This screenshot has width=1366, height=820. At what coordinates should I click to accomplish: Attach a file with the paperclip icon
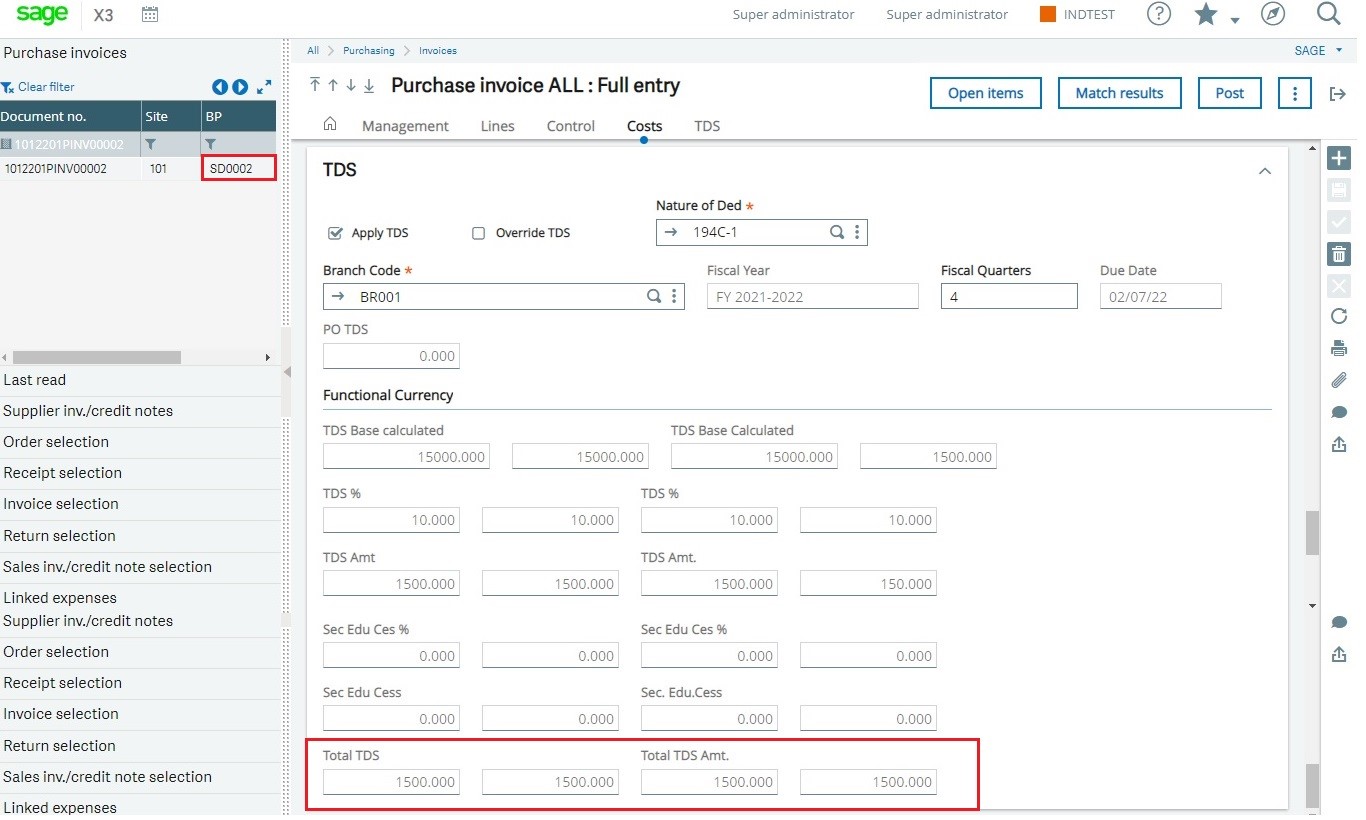1339,380
